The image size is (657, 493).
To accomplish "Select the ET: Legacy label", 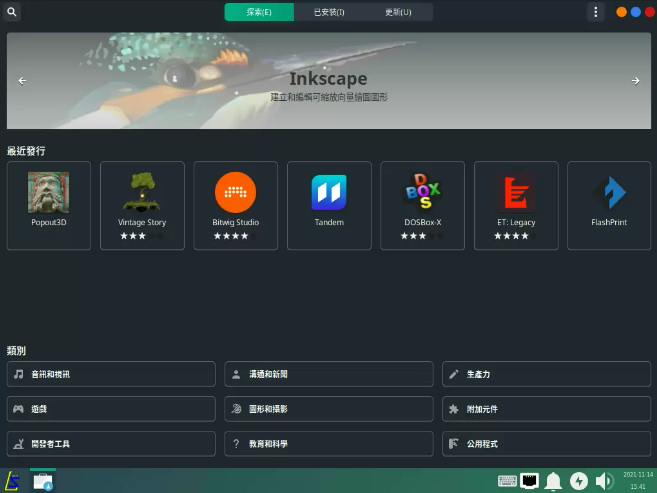I will [516, 222].
